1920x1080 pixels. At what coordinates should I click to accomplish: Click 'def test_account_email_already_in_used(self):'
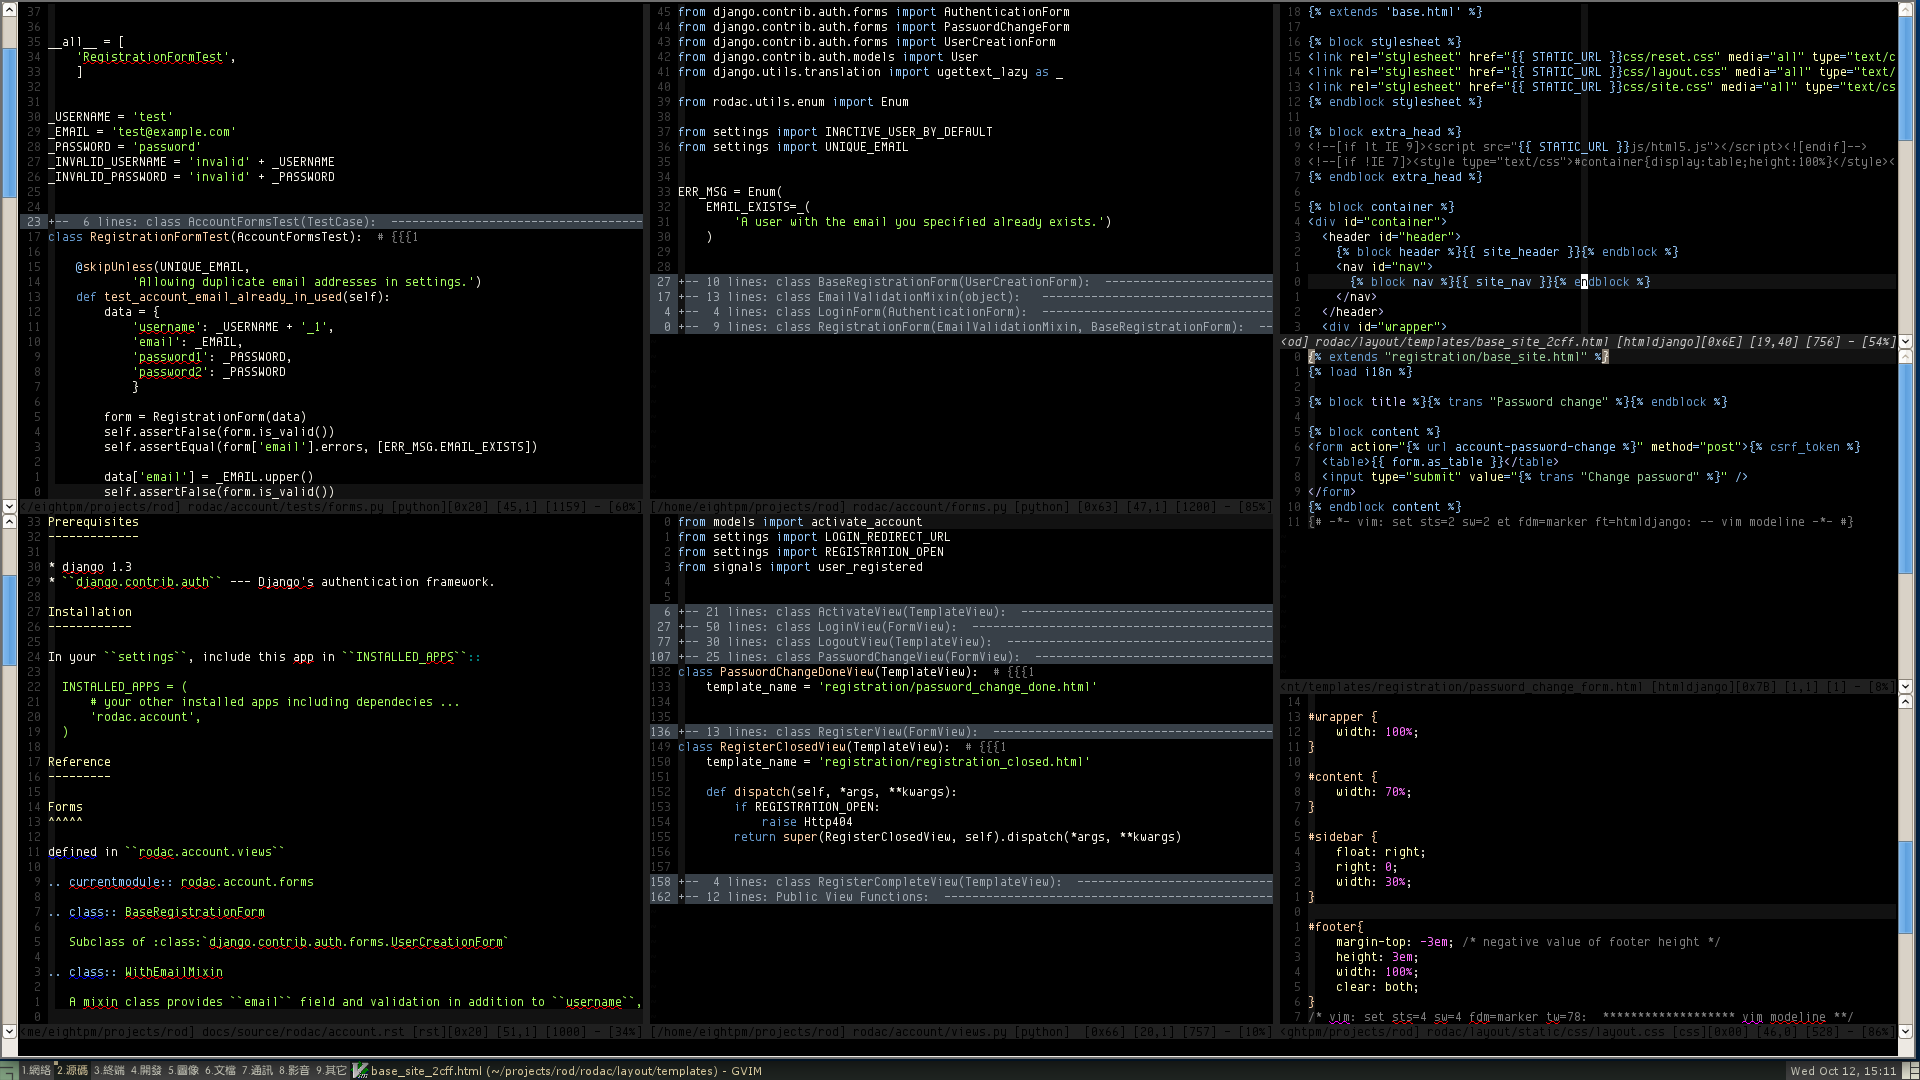click(233, 297)
